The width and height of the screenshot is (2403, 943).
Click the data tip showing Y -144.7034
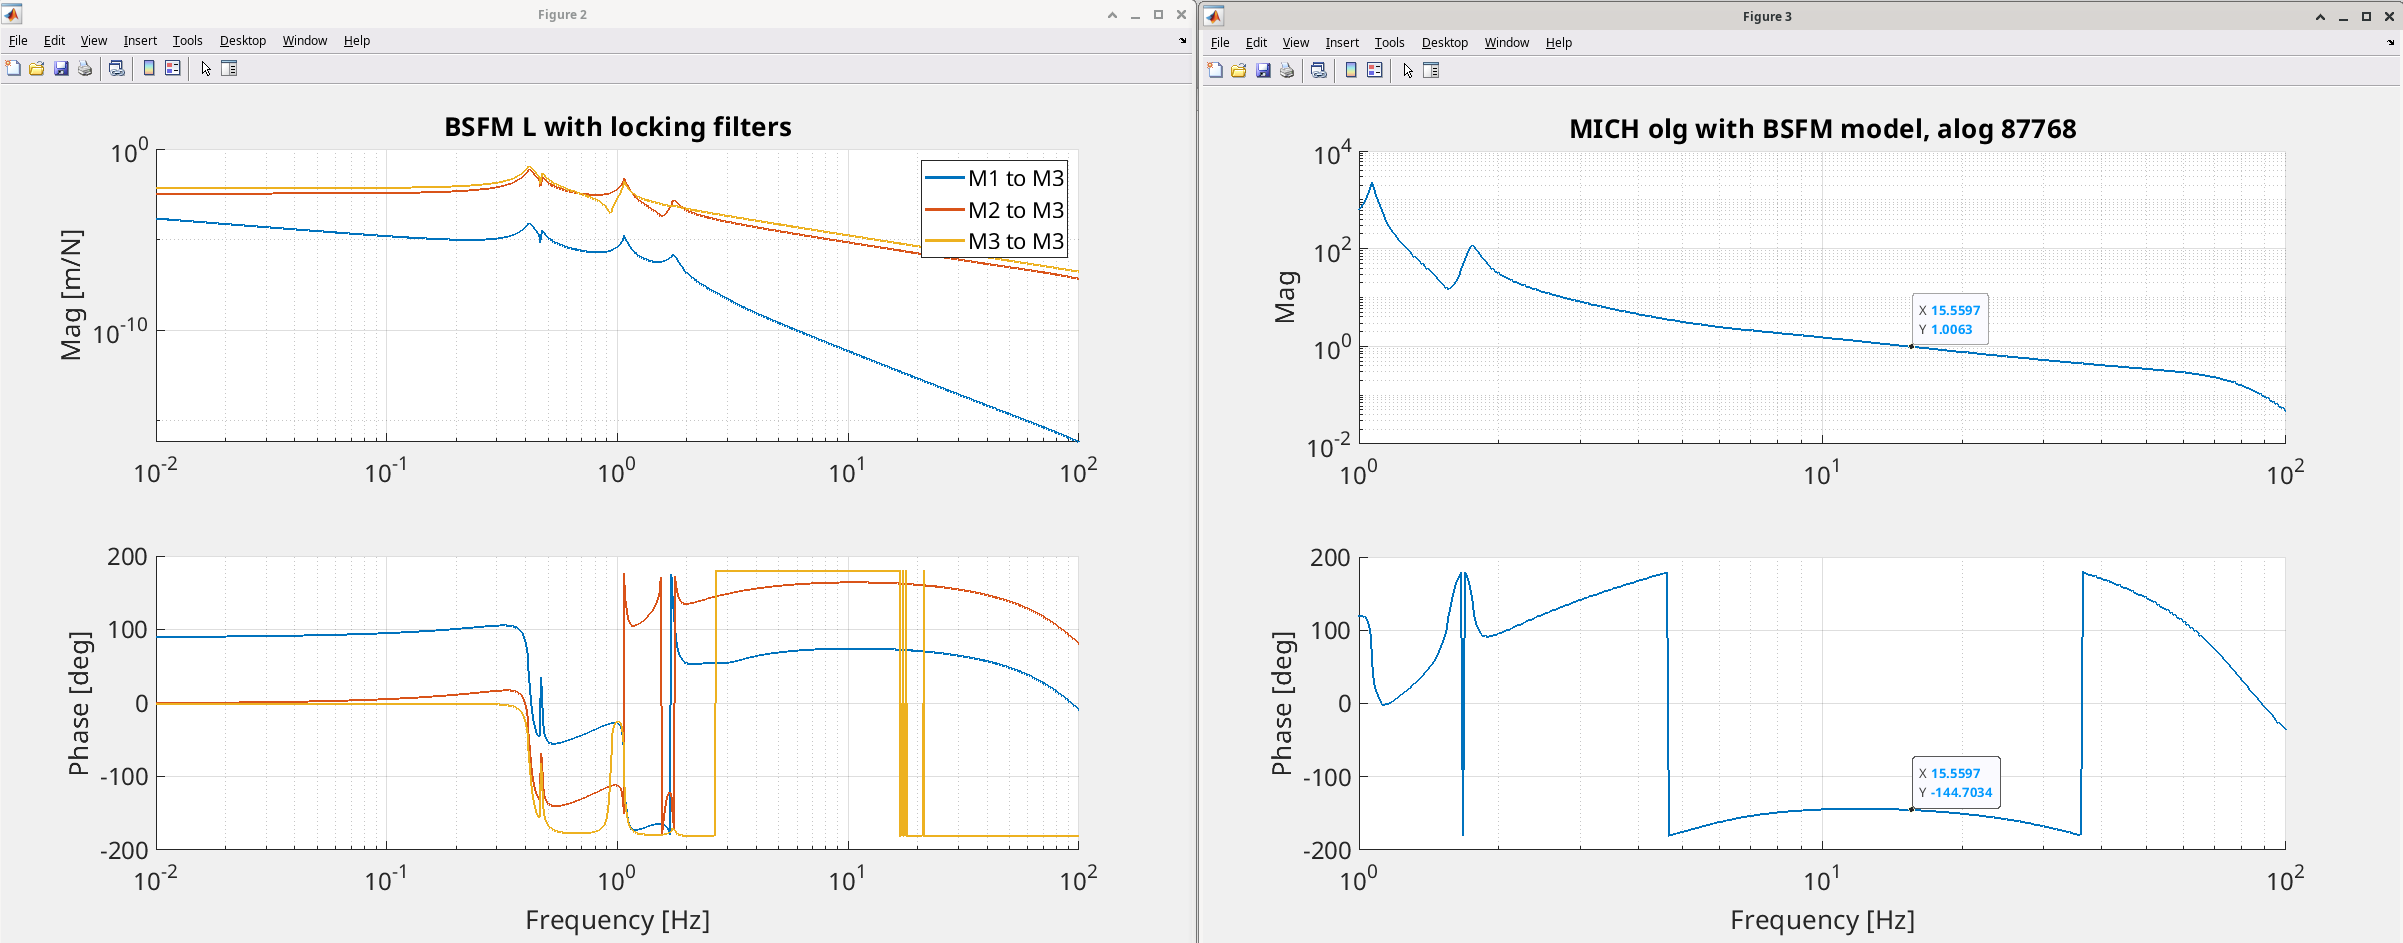pyautogui.click(x=1956, y=783)
